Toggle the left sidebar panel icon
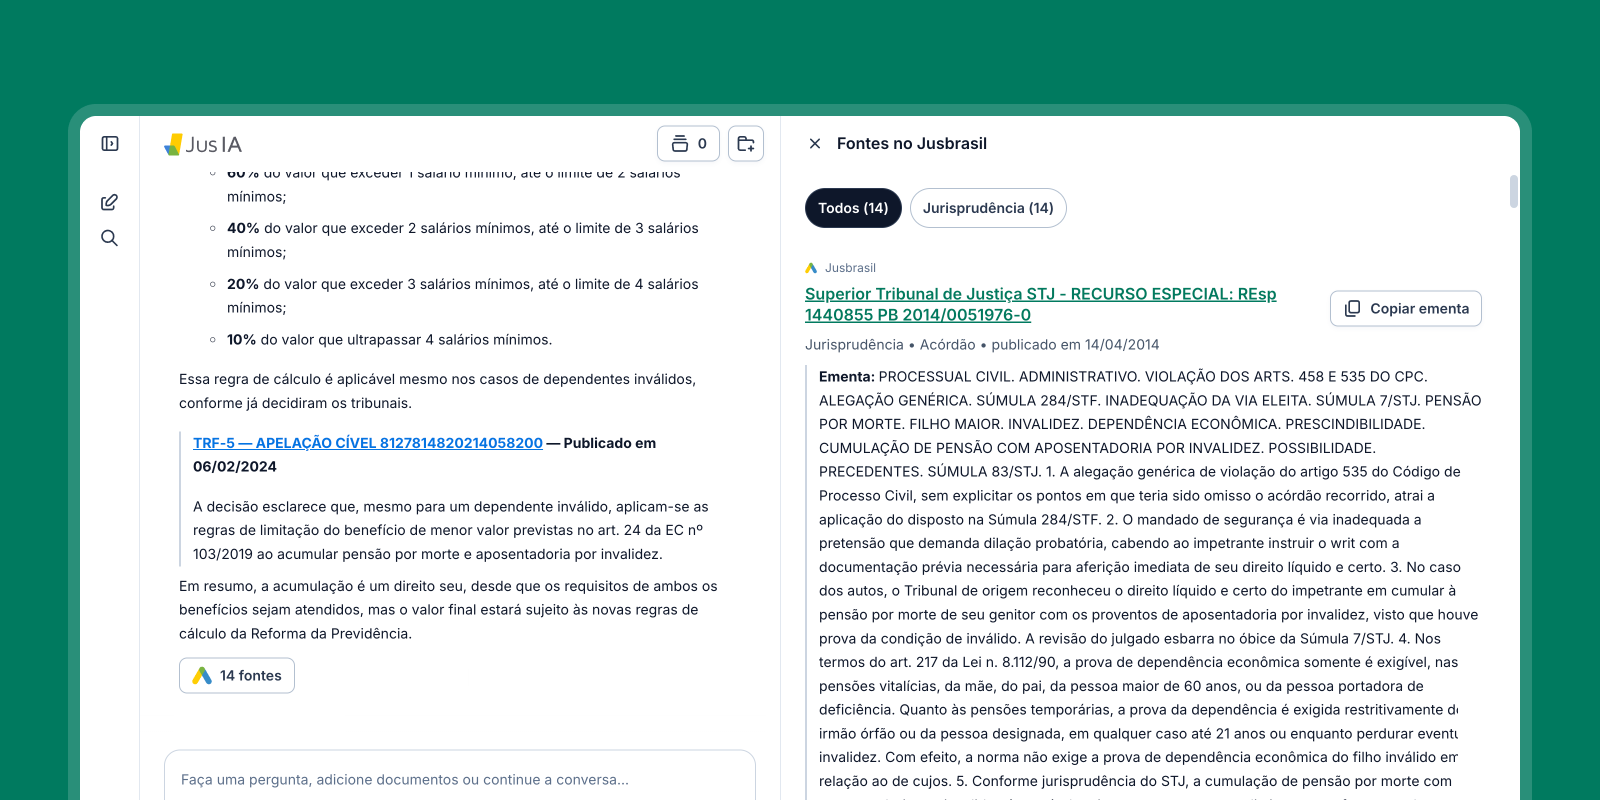 point(110,144)
